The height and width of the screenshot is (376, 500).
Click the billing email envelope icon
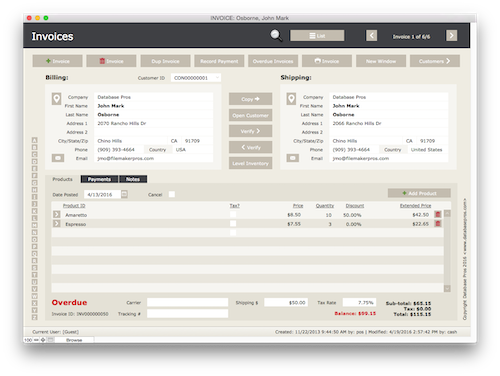click(58, 158)
